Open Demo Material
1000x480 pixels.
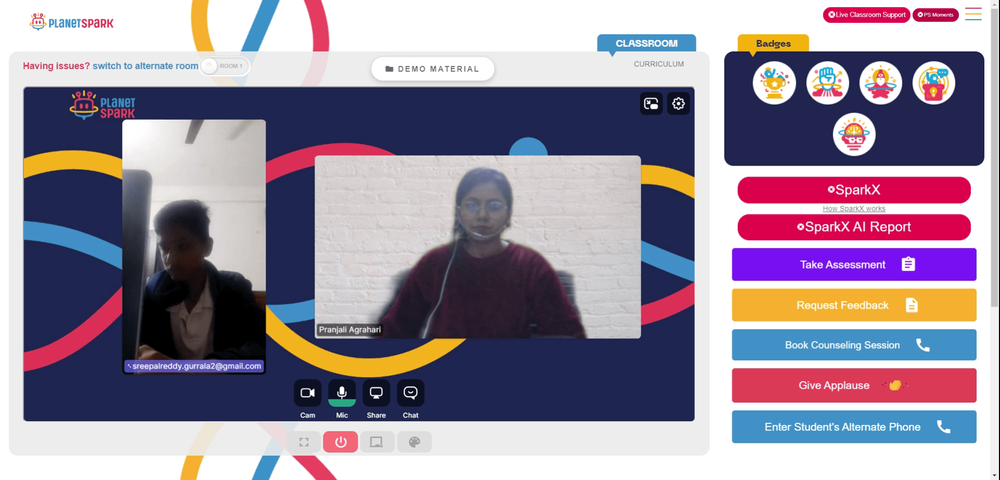(x=432, y=69)
